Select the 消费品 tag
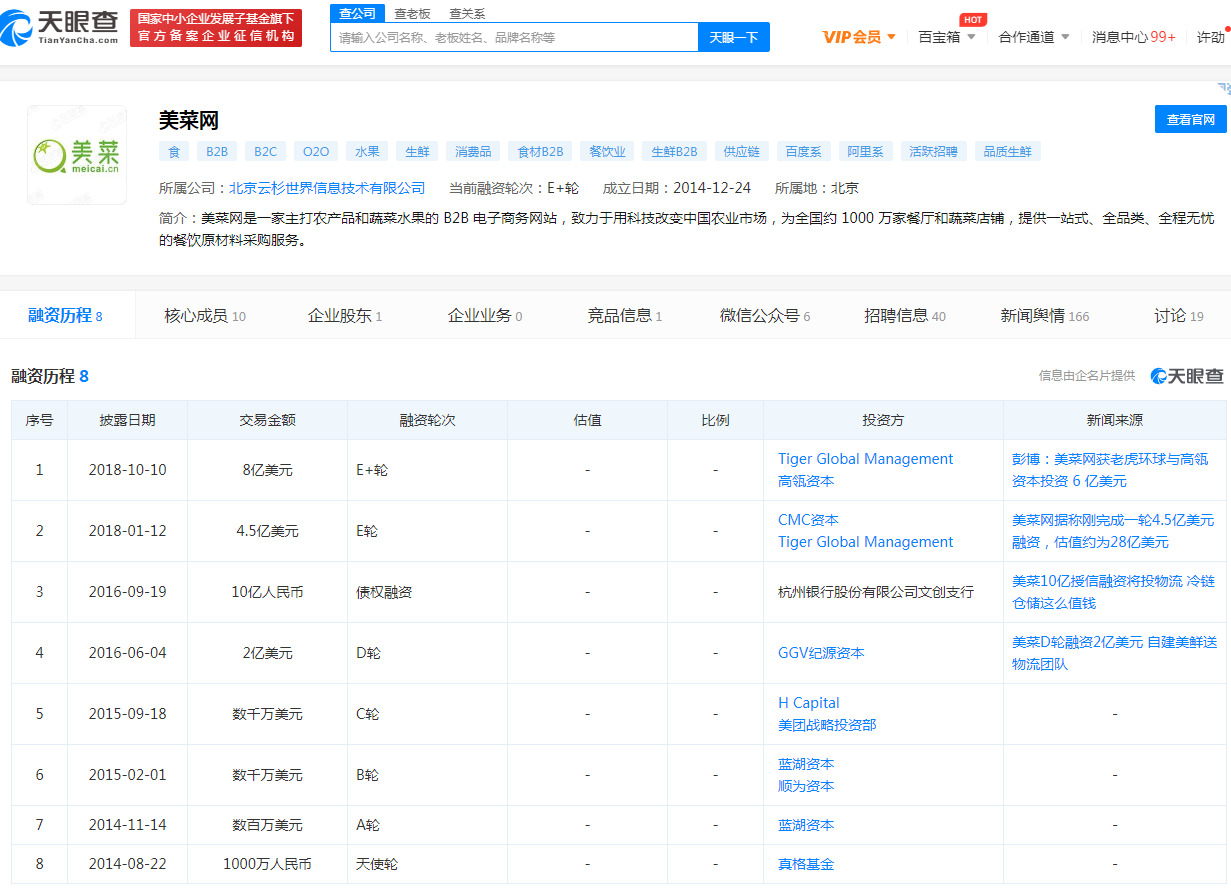The height and width of the screenshot is (888, 1231). point(473,152)
